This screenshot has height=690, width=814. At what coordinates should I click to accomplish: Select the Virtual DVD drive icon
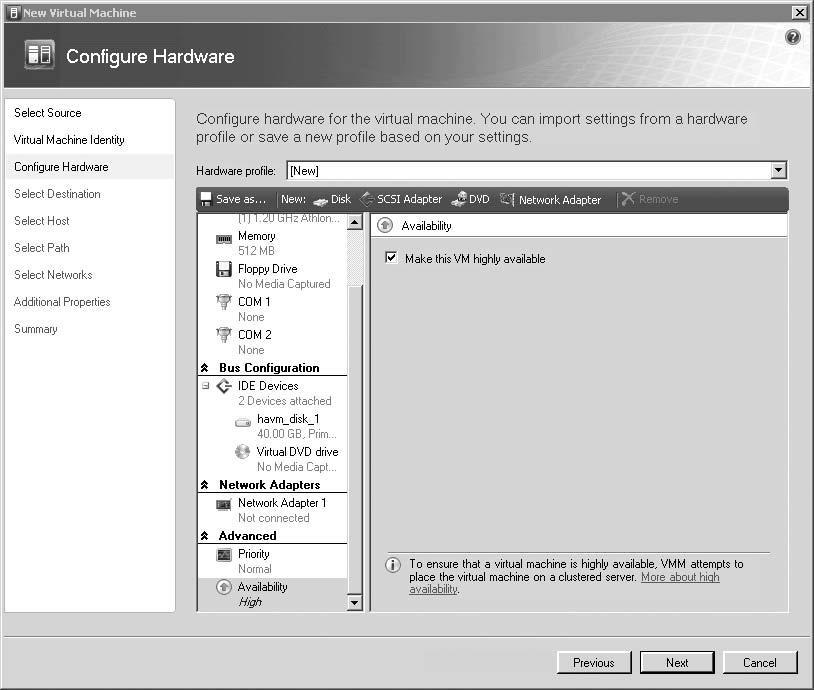[x=242, y=452]
